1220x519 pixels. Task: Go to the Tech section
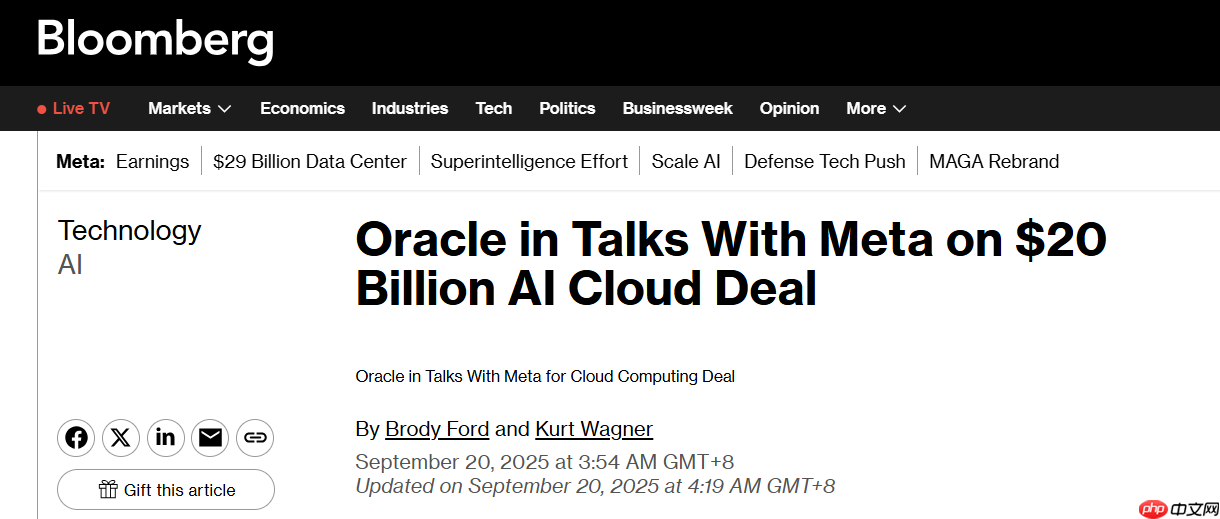(x=493, y=108)
